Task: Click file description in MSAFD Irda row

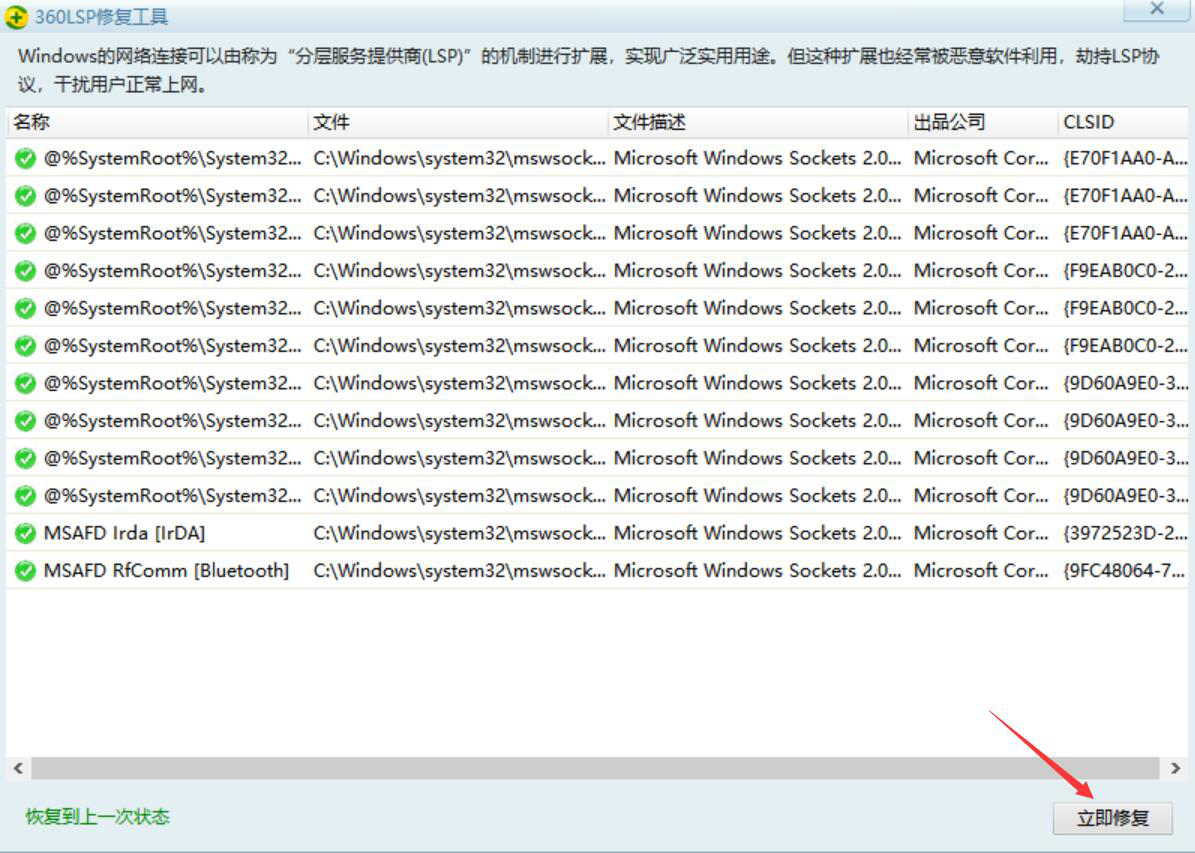Action: pyautogui.click(x=758, y=533)
